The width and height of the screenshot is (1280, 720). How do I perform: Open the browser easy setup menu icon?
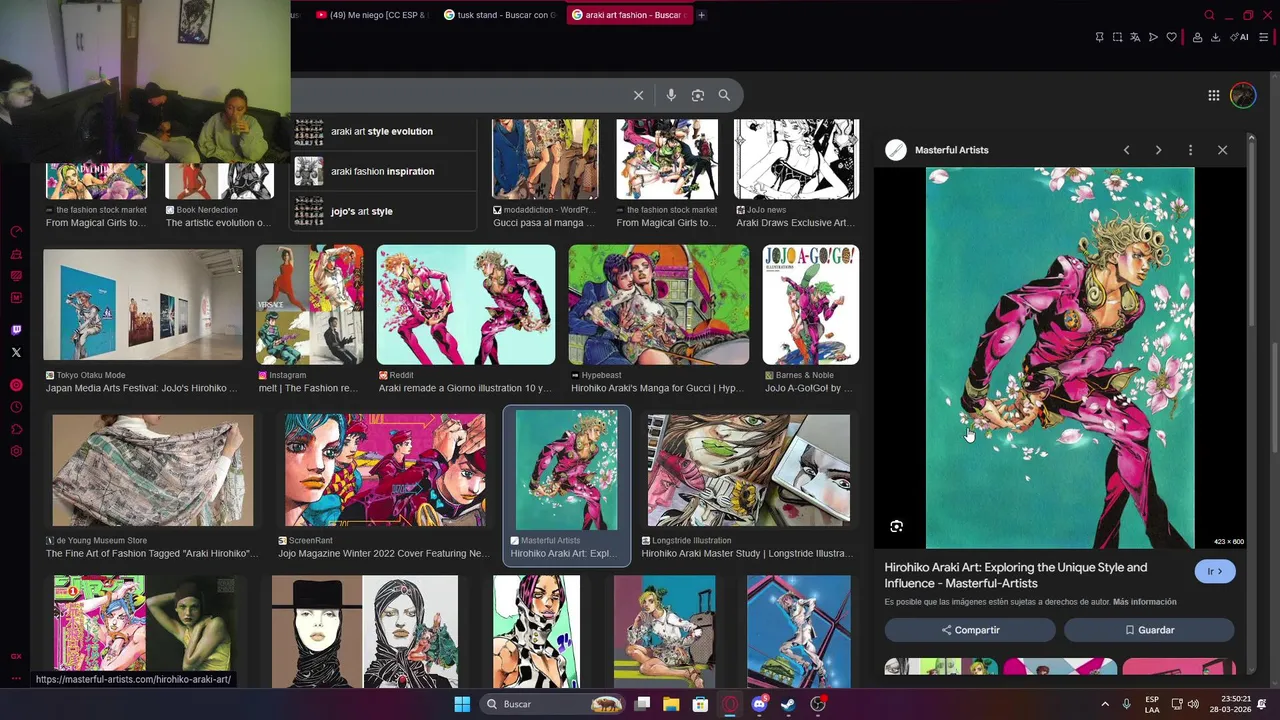(x=1263, y=37)
